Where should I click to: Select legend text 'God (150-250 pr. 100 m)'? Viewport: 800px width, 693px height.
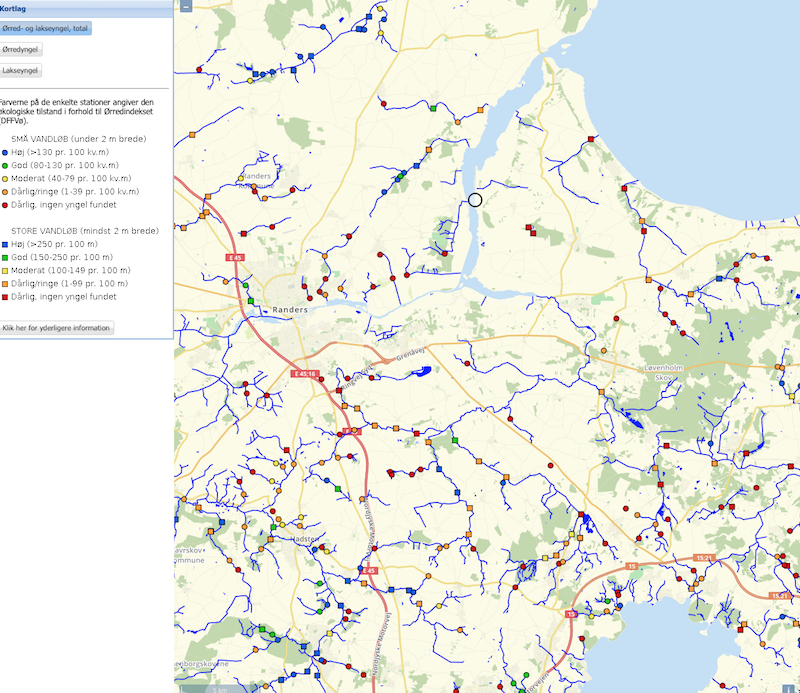[62, 257]
